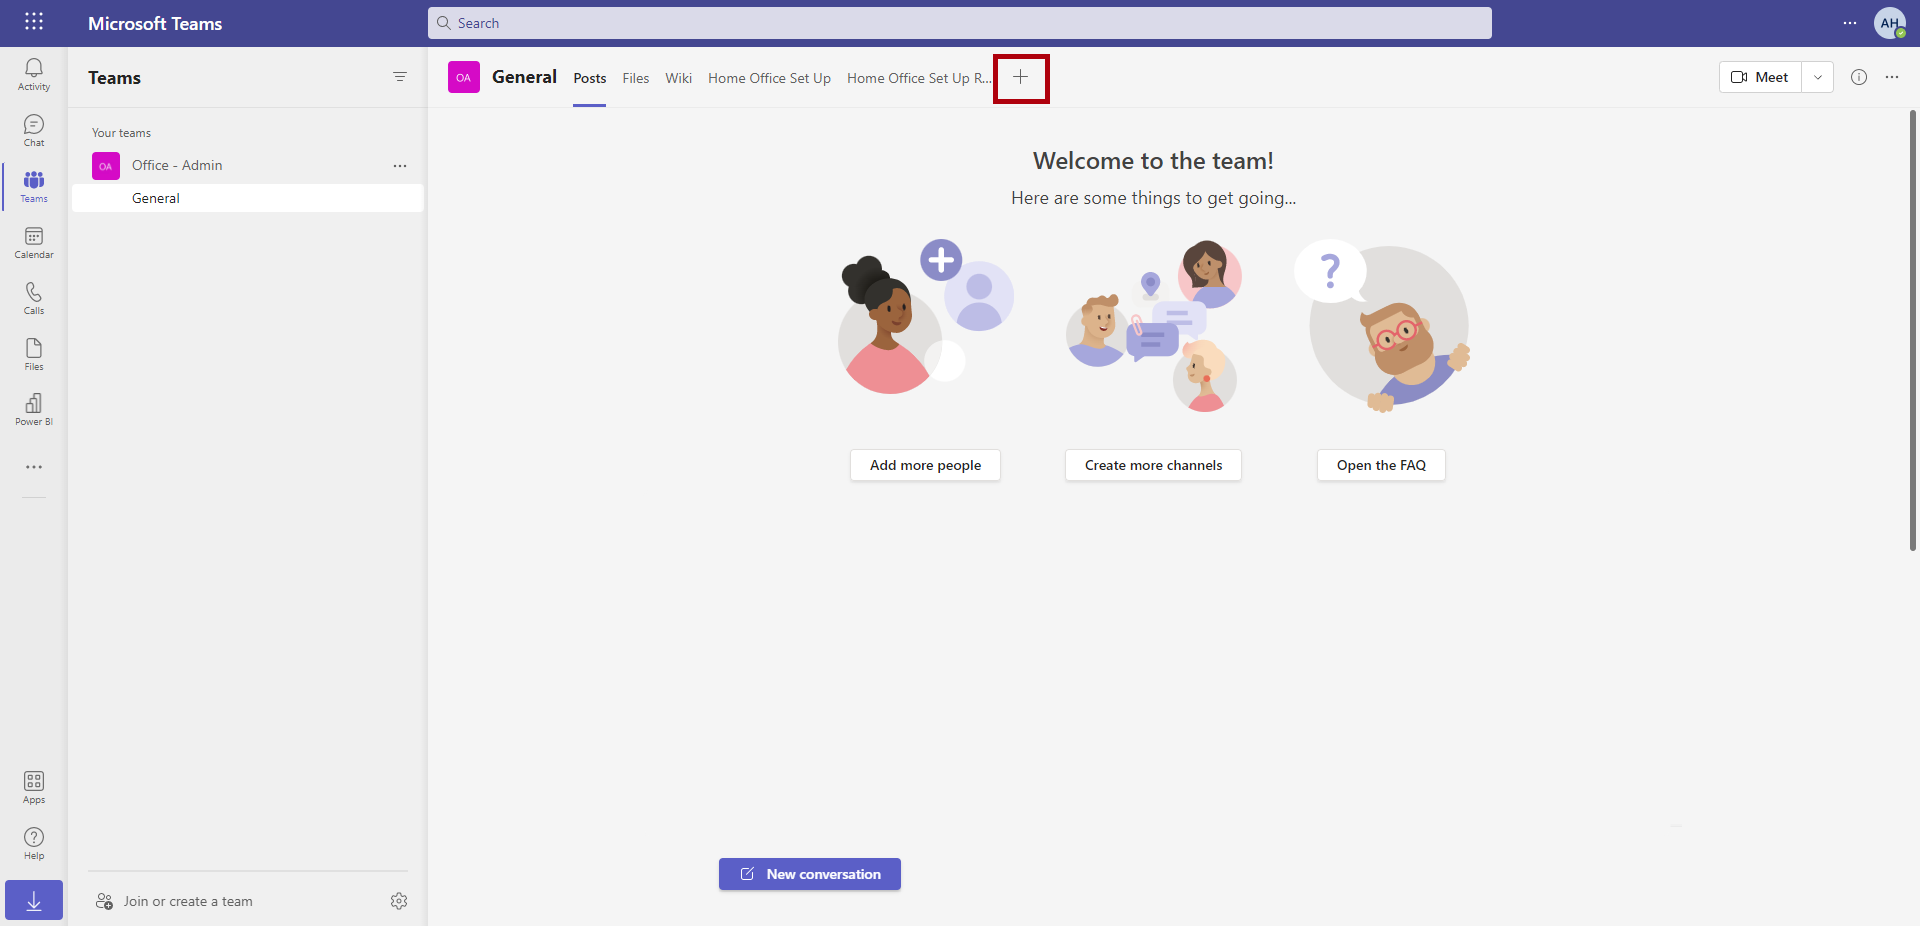Open more options for Office - Admin team
The image size is (1920, 926).
tap(400, 166)
